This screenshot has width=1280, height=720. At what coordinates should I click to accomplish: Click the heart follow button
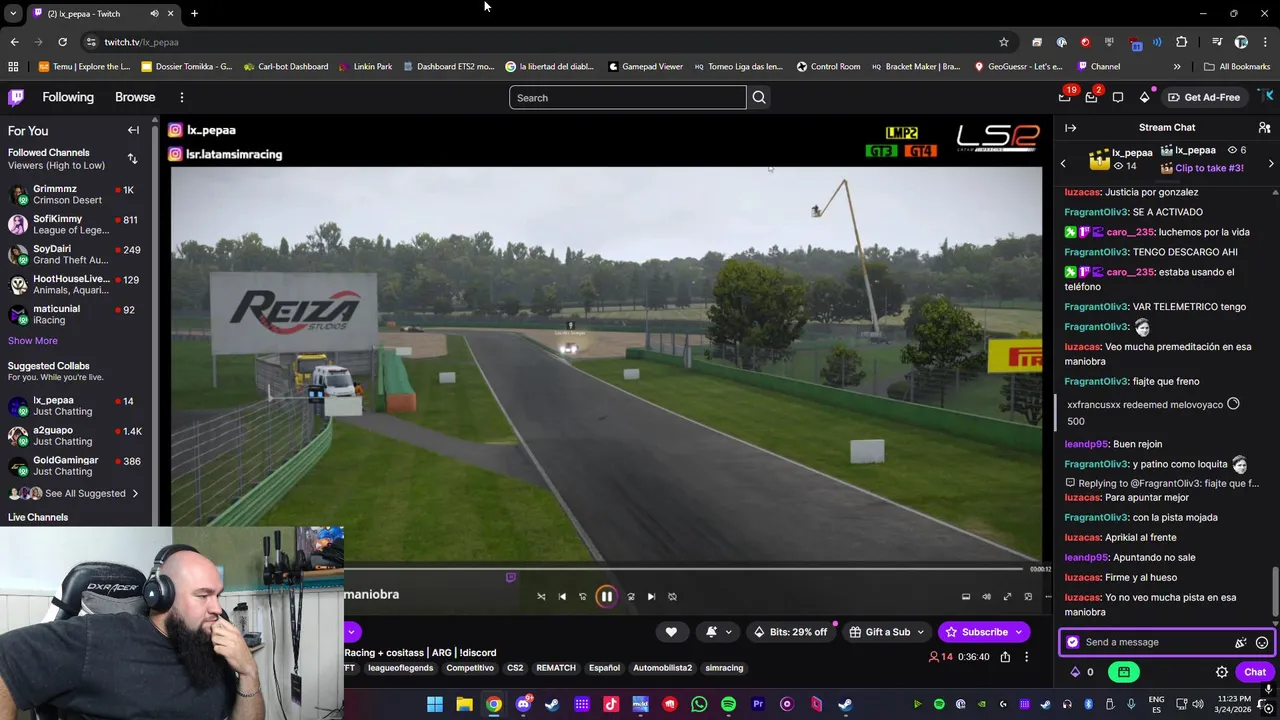671,632
